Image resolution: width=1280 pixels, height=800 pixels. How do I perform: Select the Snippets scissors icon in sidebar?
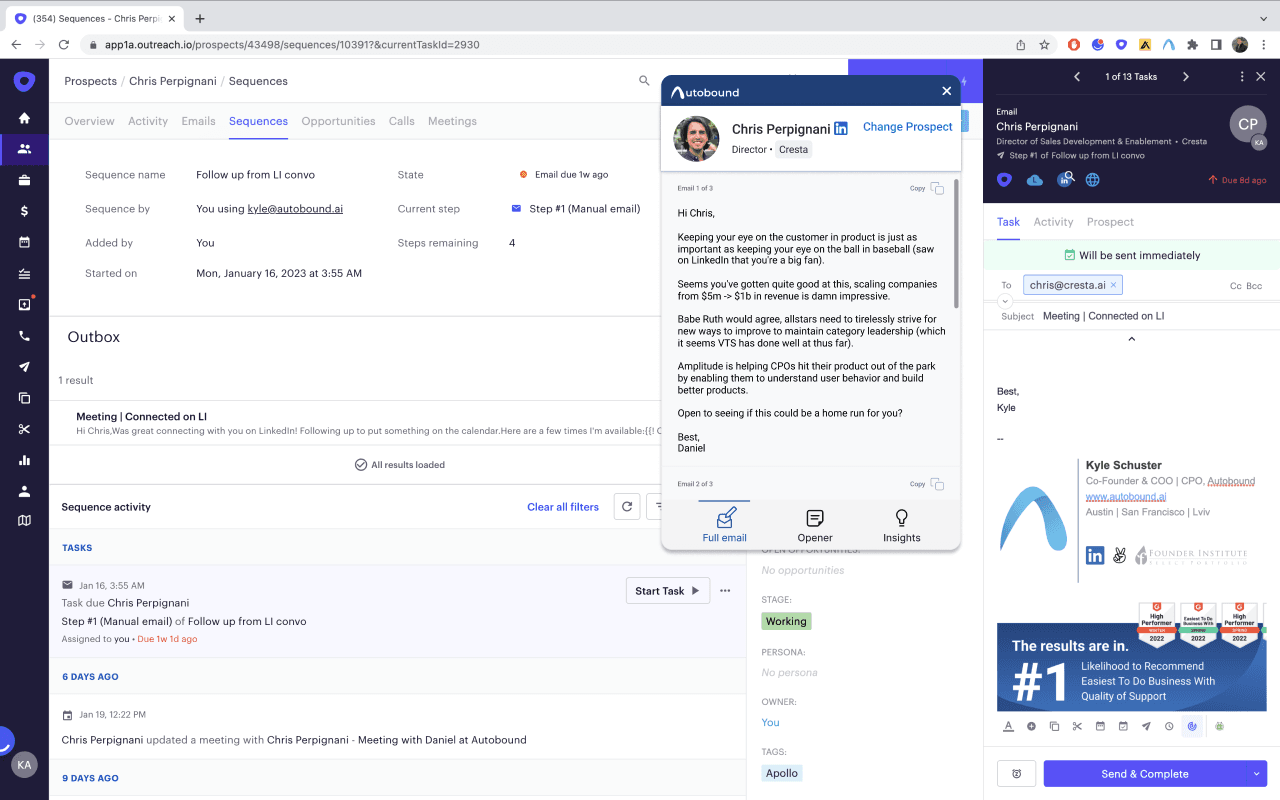pos(24,429)
